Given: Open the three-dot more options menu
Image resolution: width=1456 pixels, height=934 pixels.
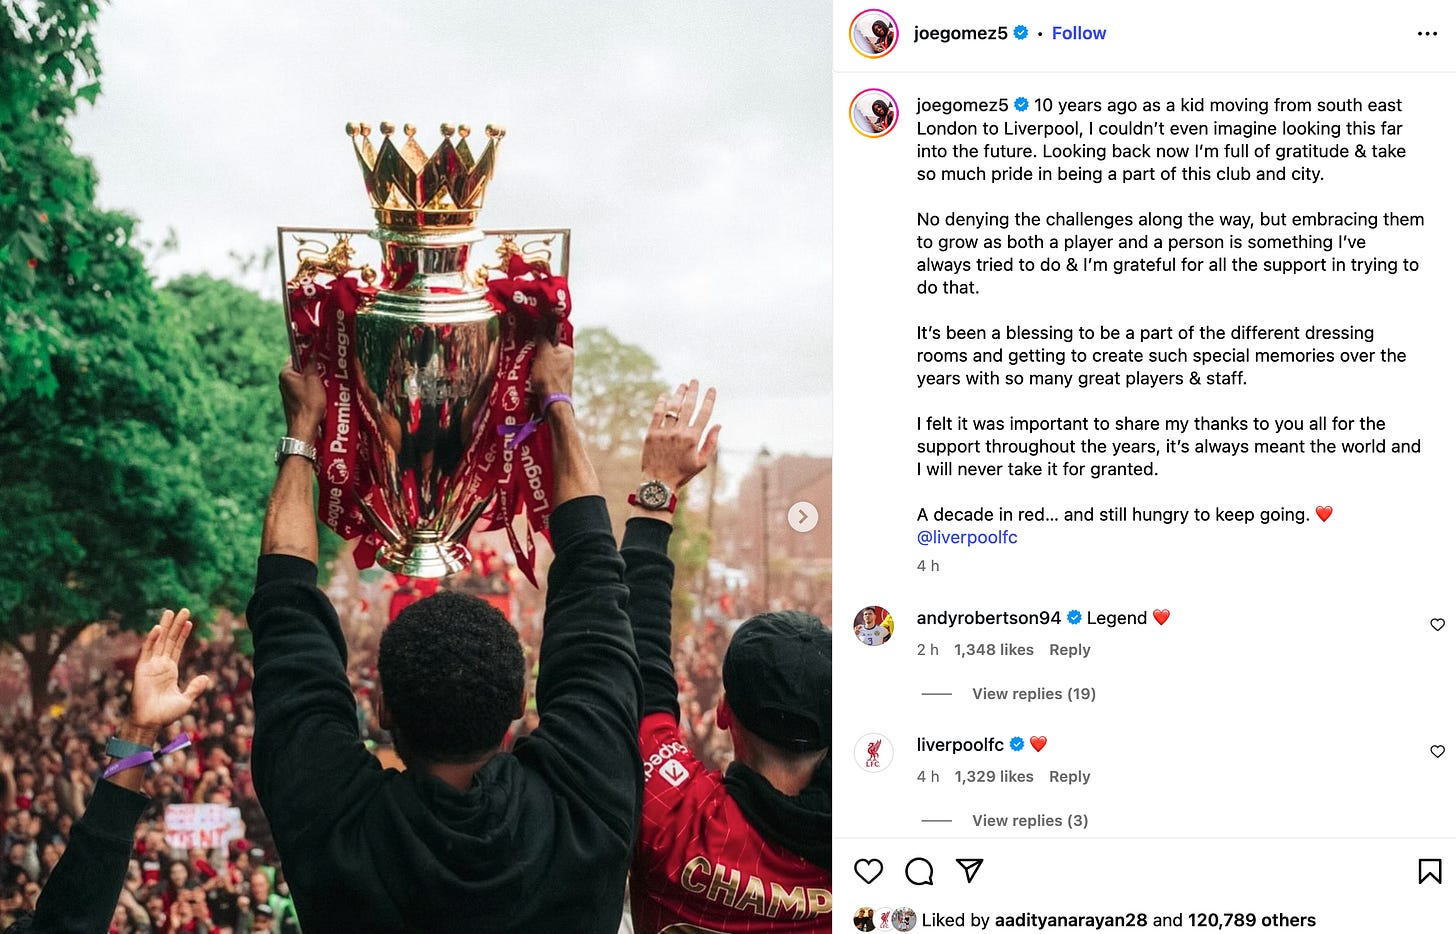Looking at the screenshot, I should point(1427,34).
